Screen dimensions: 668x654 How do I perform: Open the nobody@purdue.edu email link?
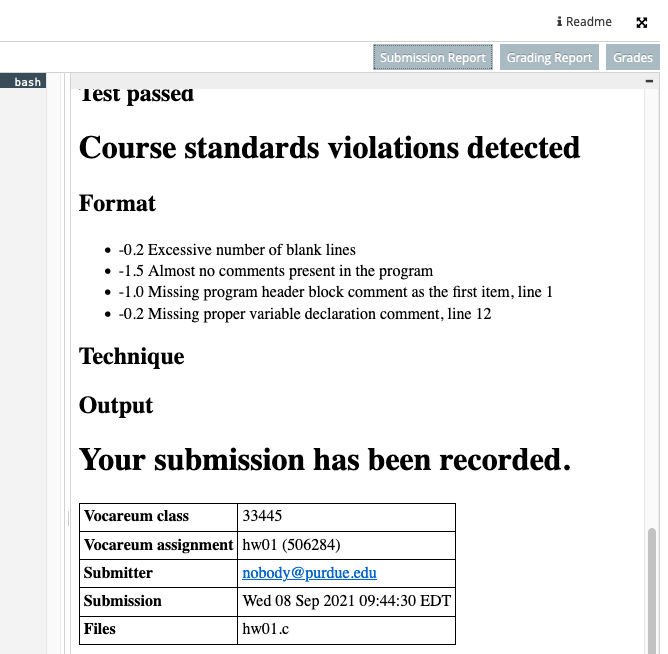coord(309,573)
